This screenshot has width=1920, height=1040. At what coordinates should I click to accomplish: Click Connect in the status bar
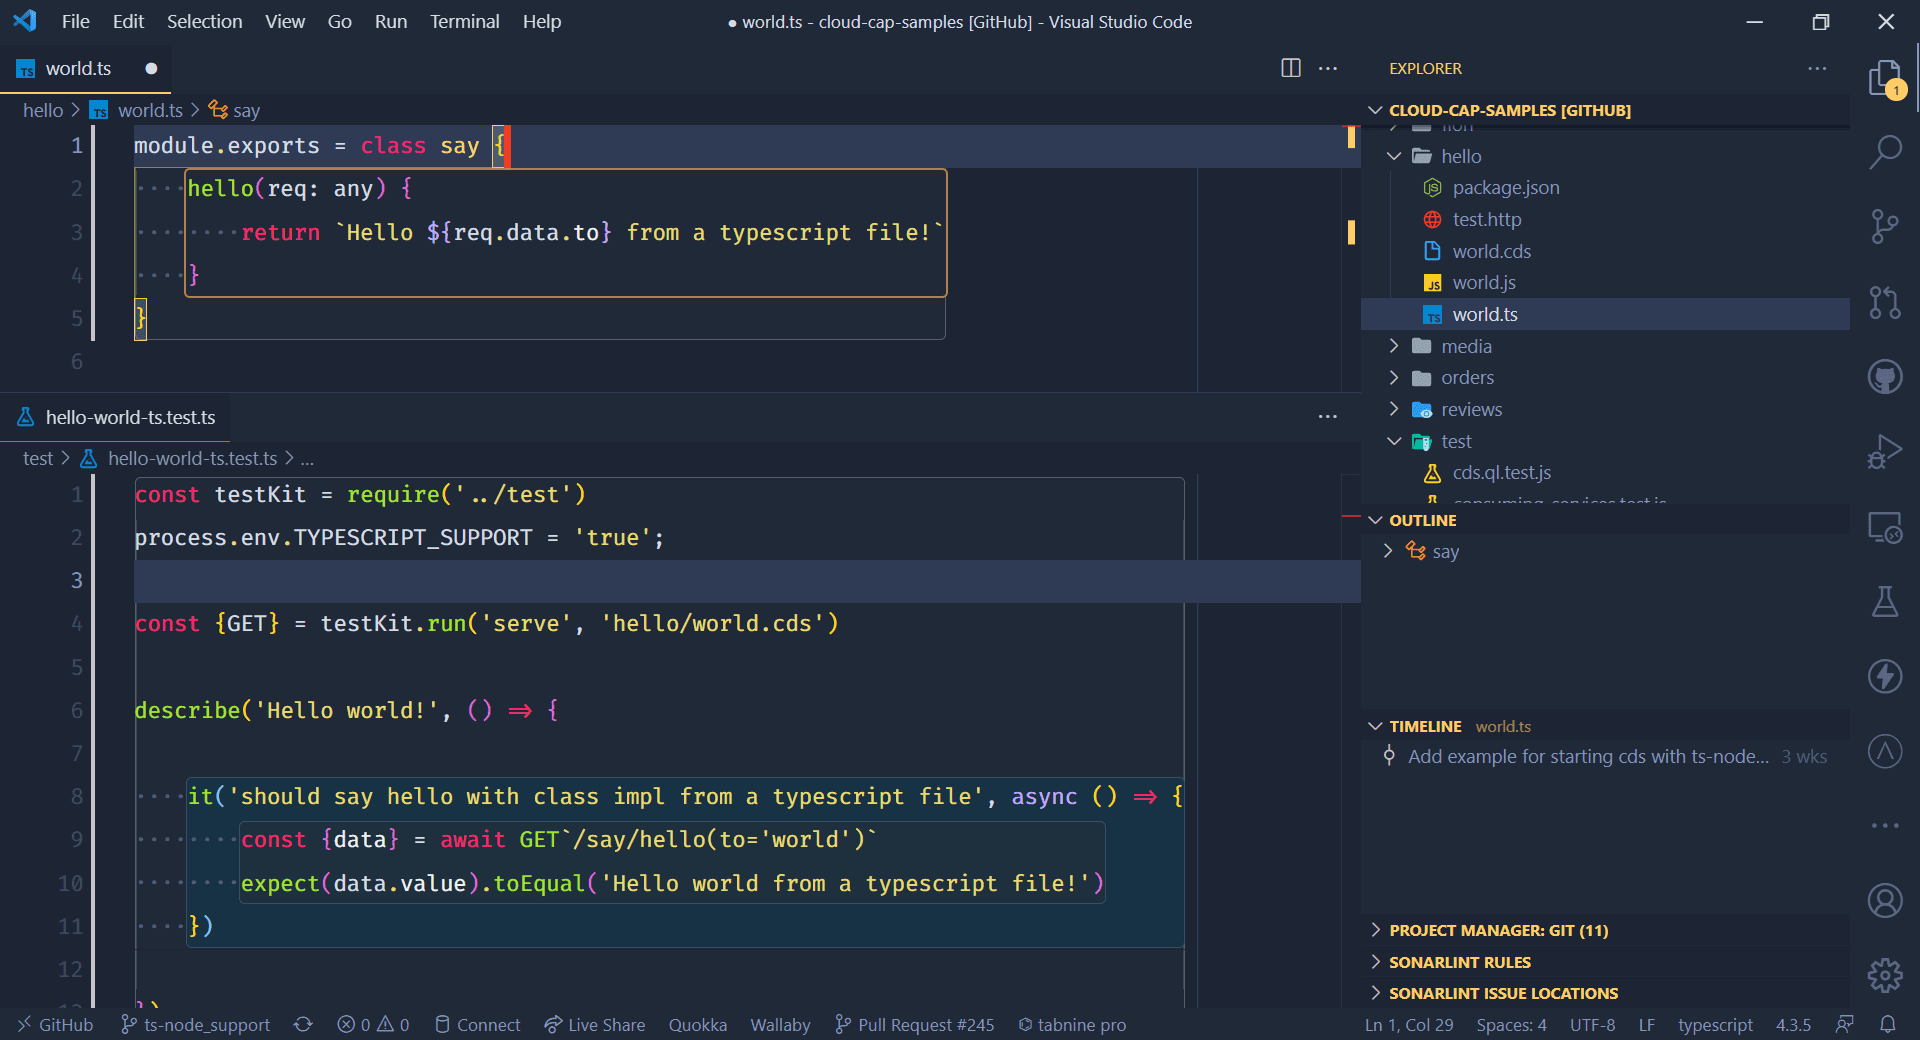(477, 1024)
